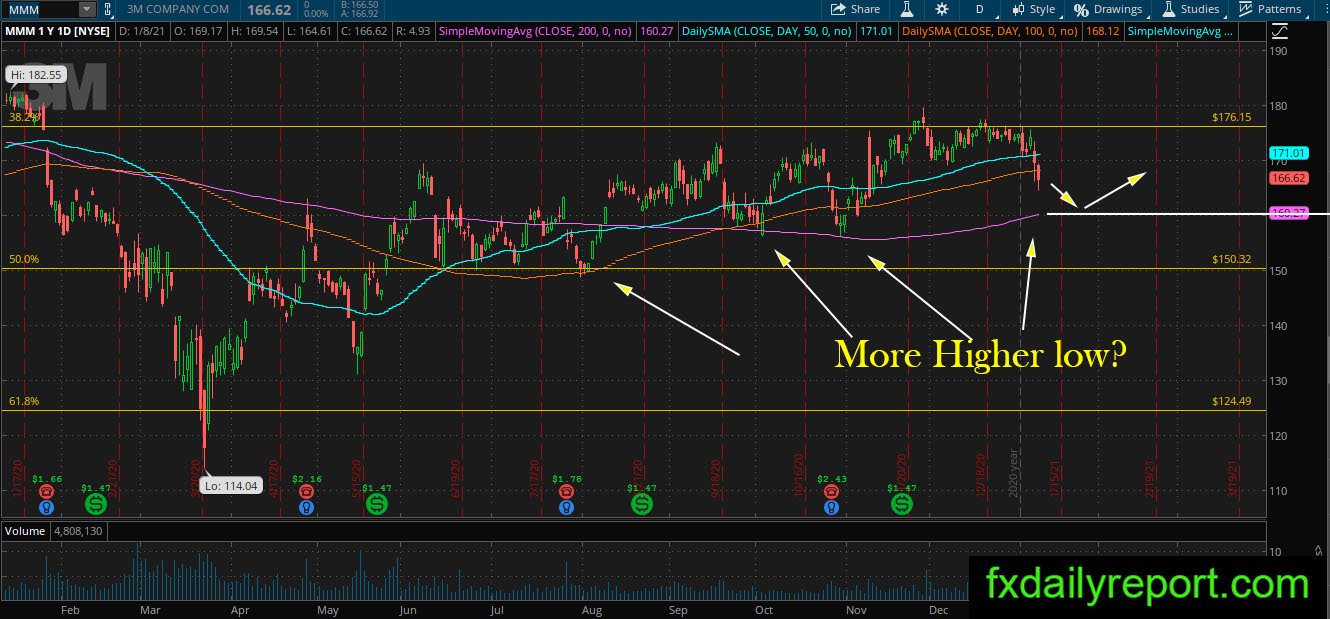This screenshot has width=1330, height=619.
Task: Click the red 166.62 price axis bubble
Action: tap(1289, 178)
